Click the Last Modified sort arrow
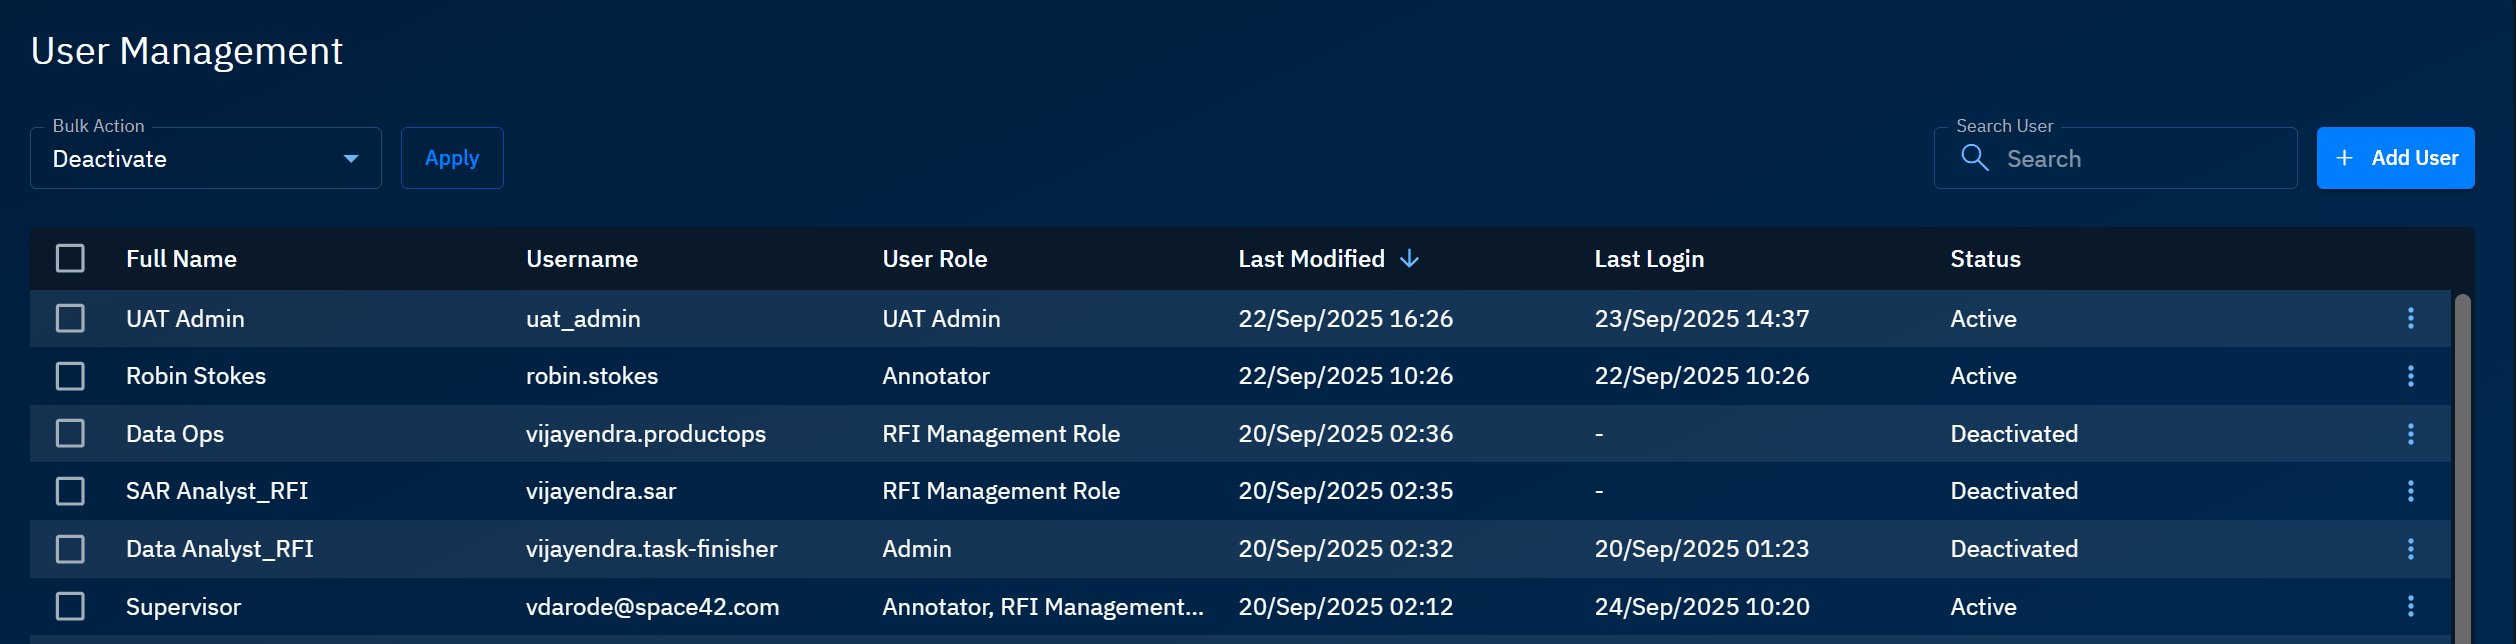The height and width of the screenshot is (644, 2516). (x=1409, y=259)
